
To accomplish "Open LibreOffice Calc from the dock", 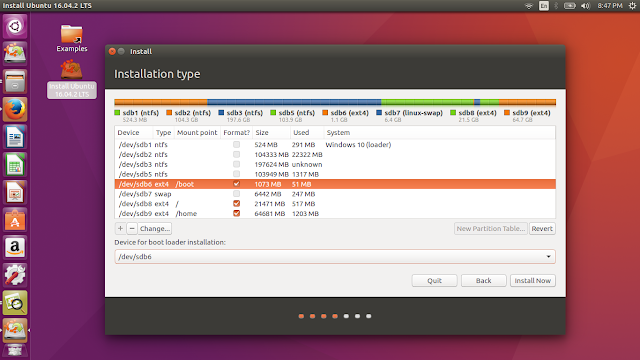I will (15, 164).
